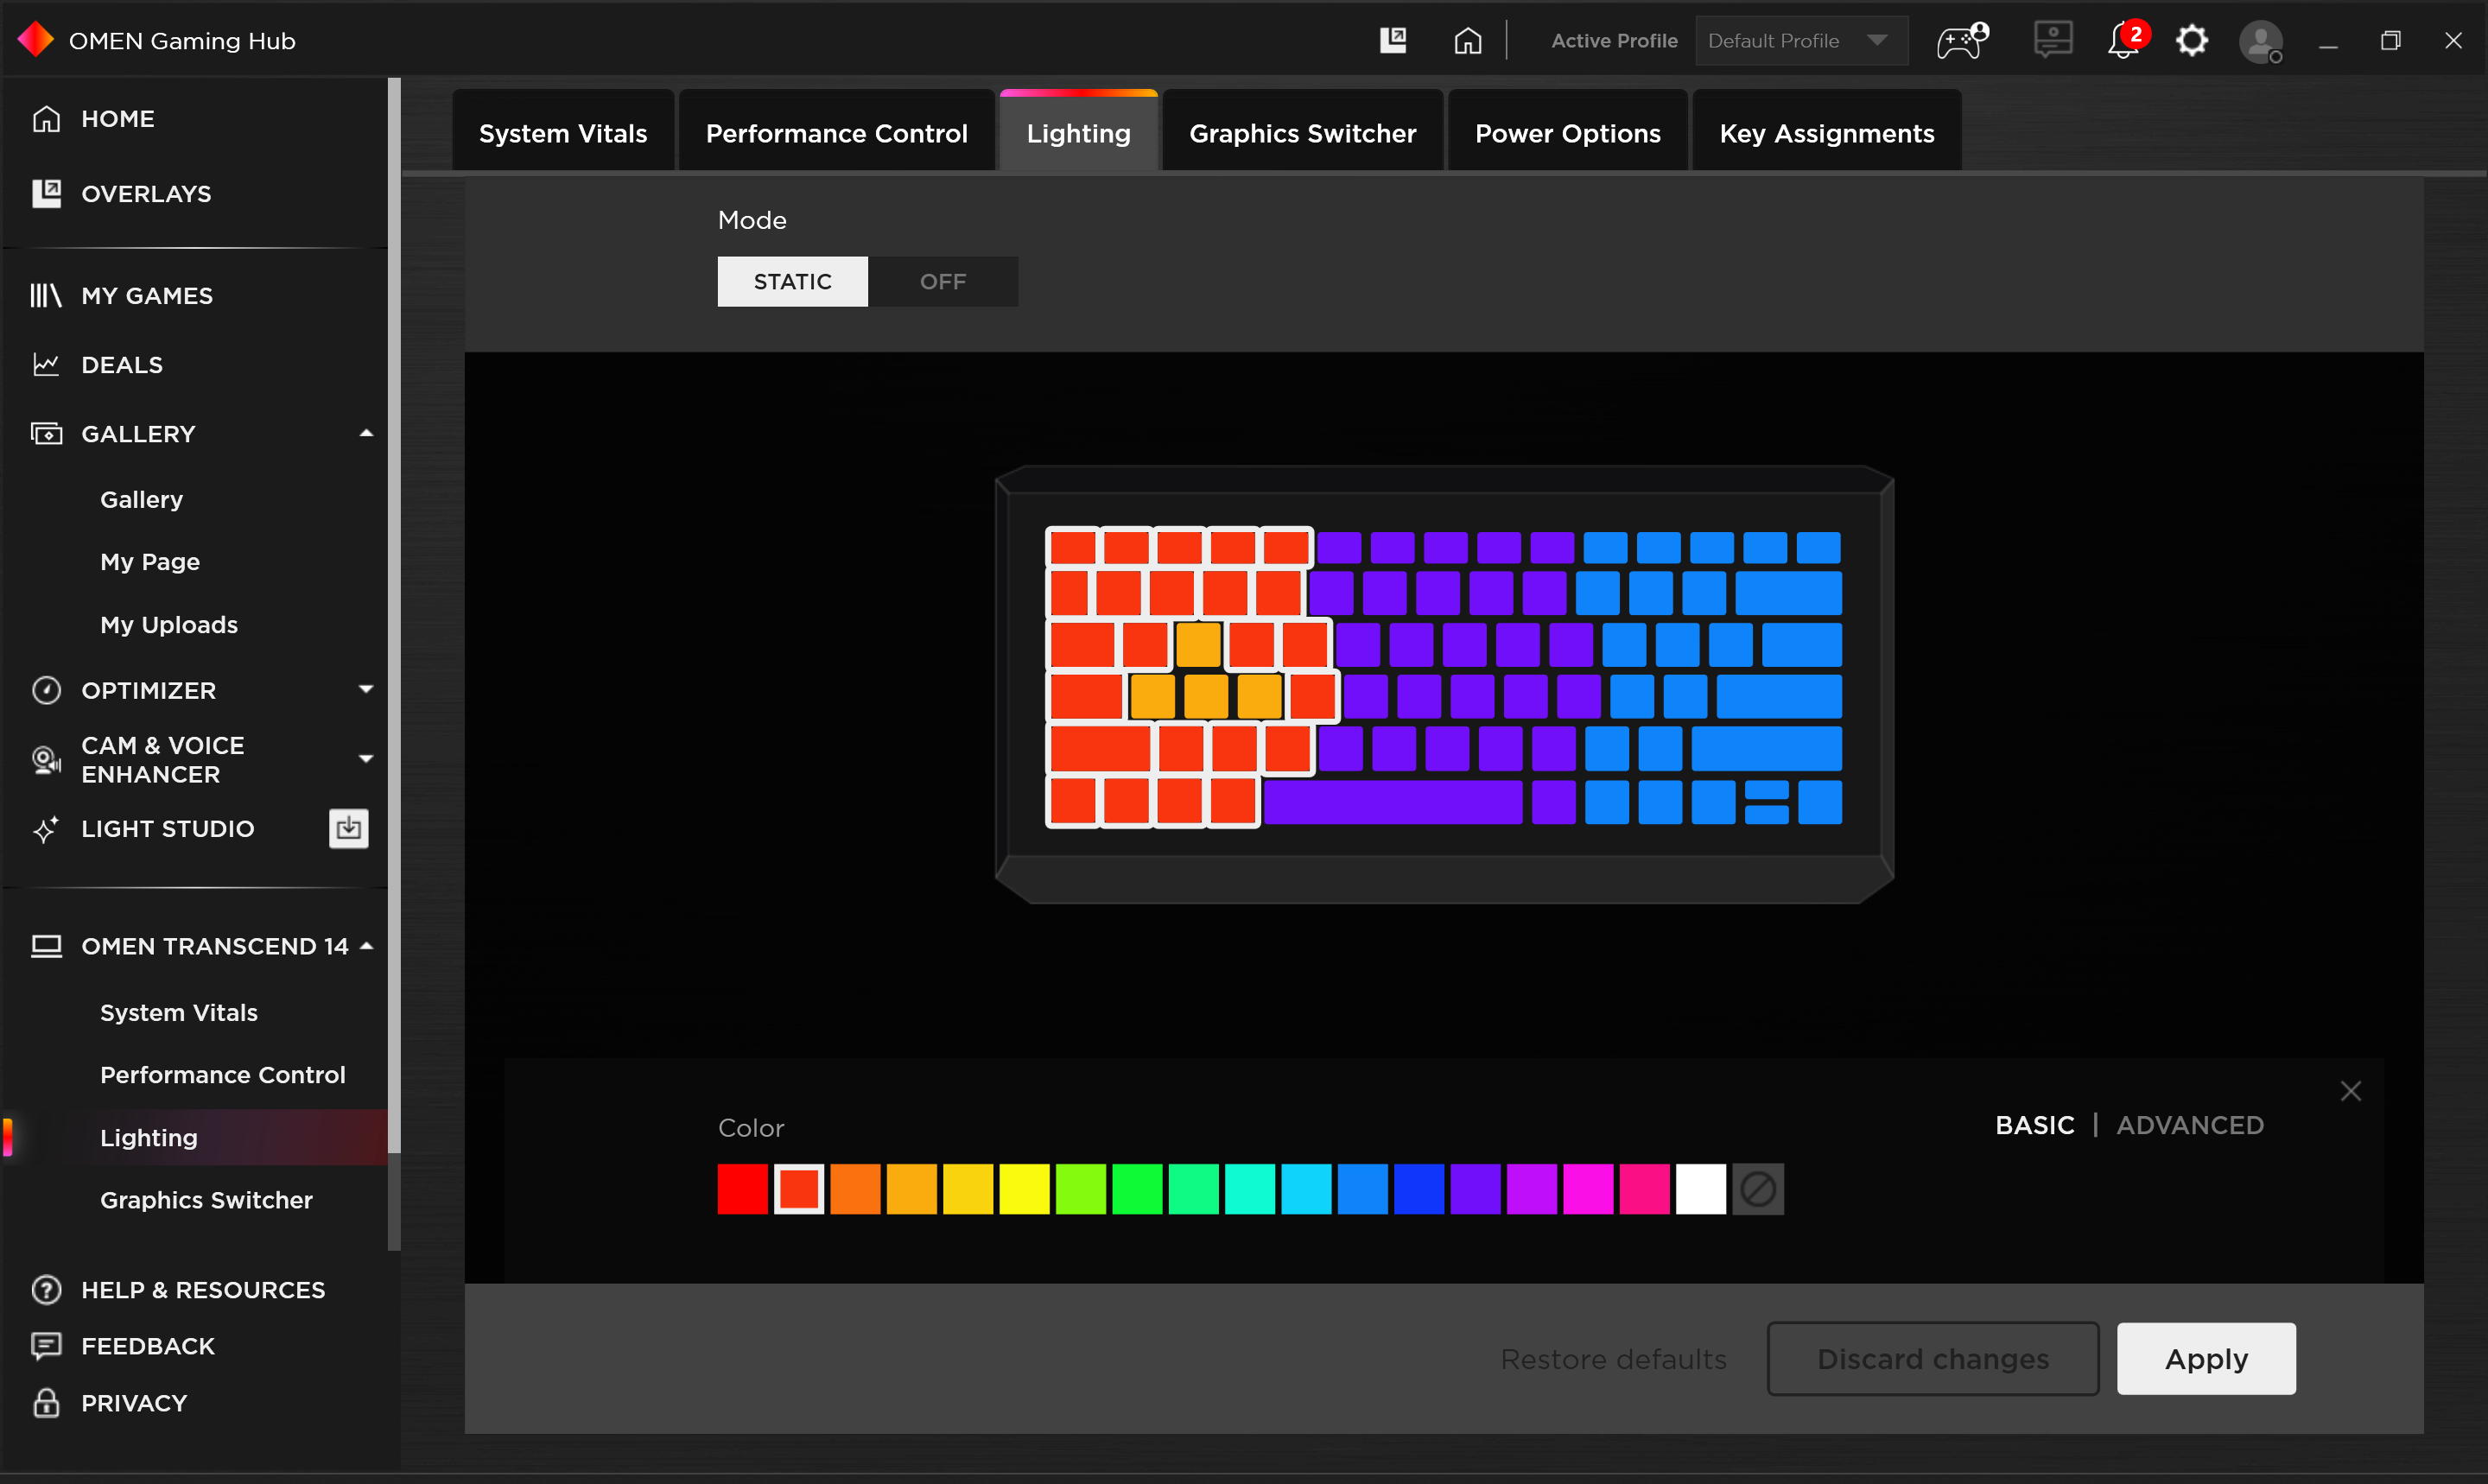Turn lighting mode OFF
This screenshot has width=2488, height=1484.
pos(943,281)
